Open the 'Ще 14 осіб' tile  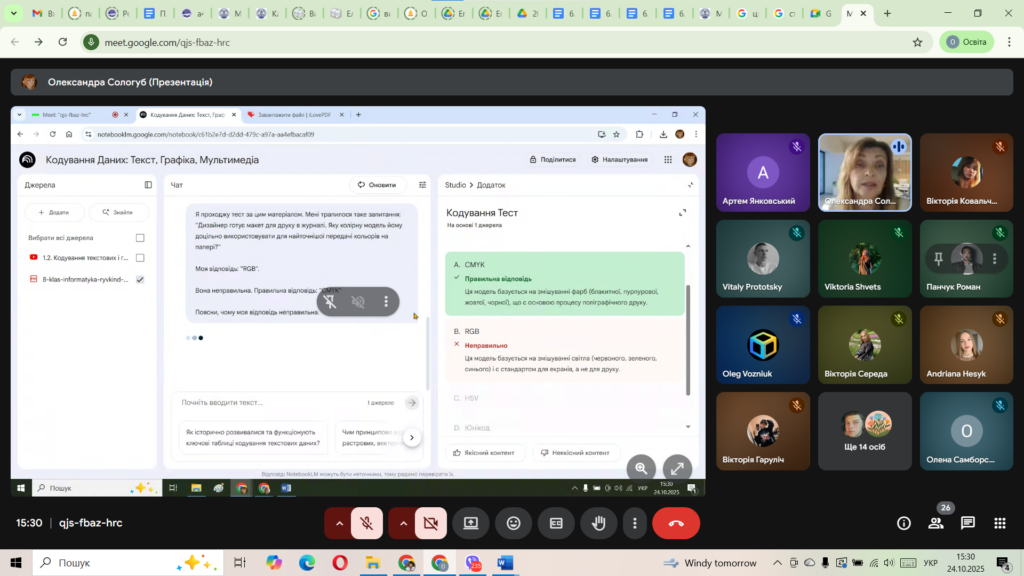pyautogui.click(x=865, y=431)
